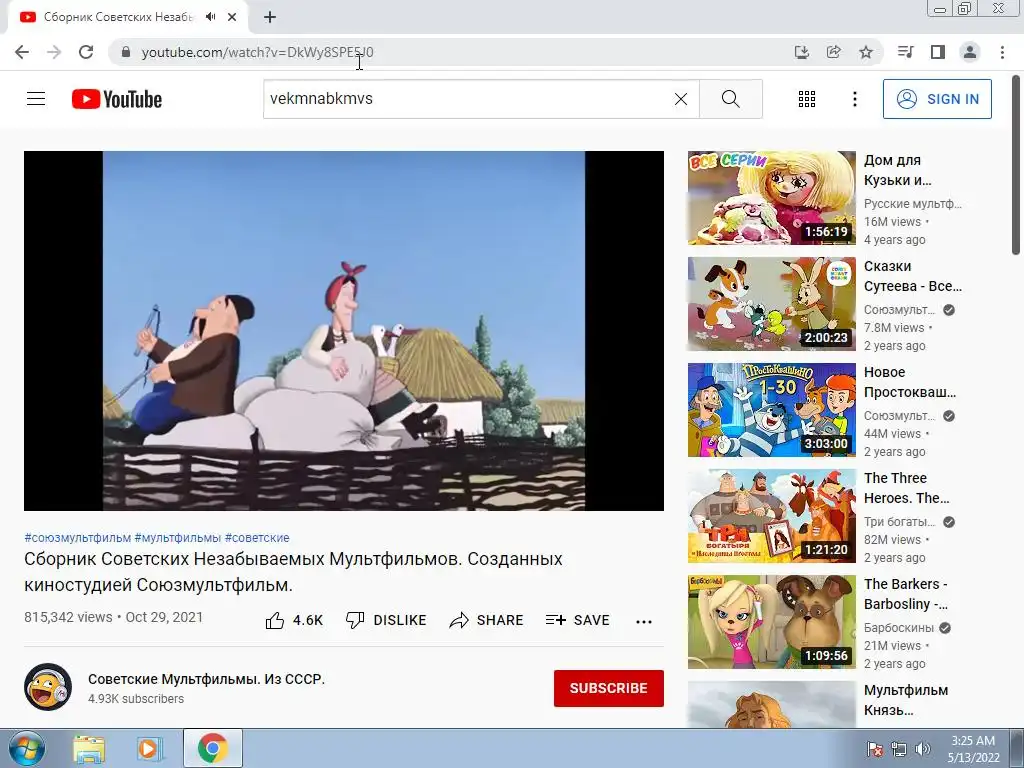The image size is (1024, 768).
Task: Click the browser forward arrow
Action: tap(54, 52)
